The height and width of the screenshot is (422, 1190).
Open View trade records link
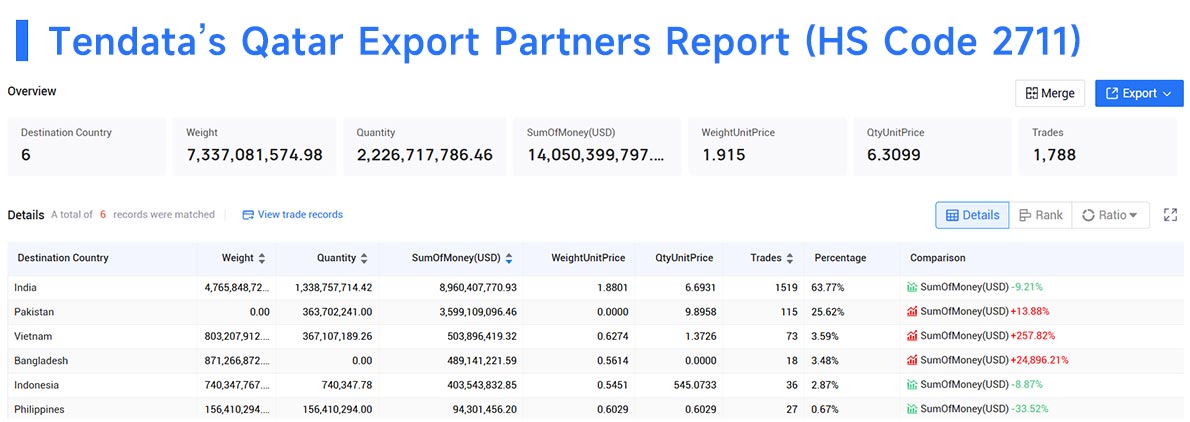point(300,215)
